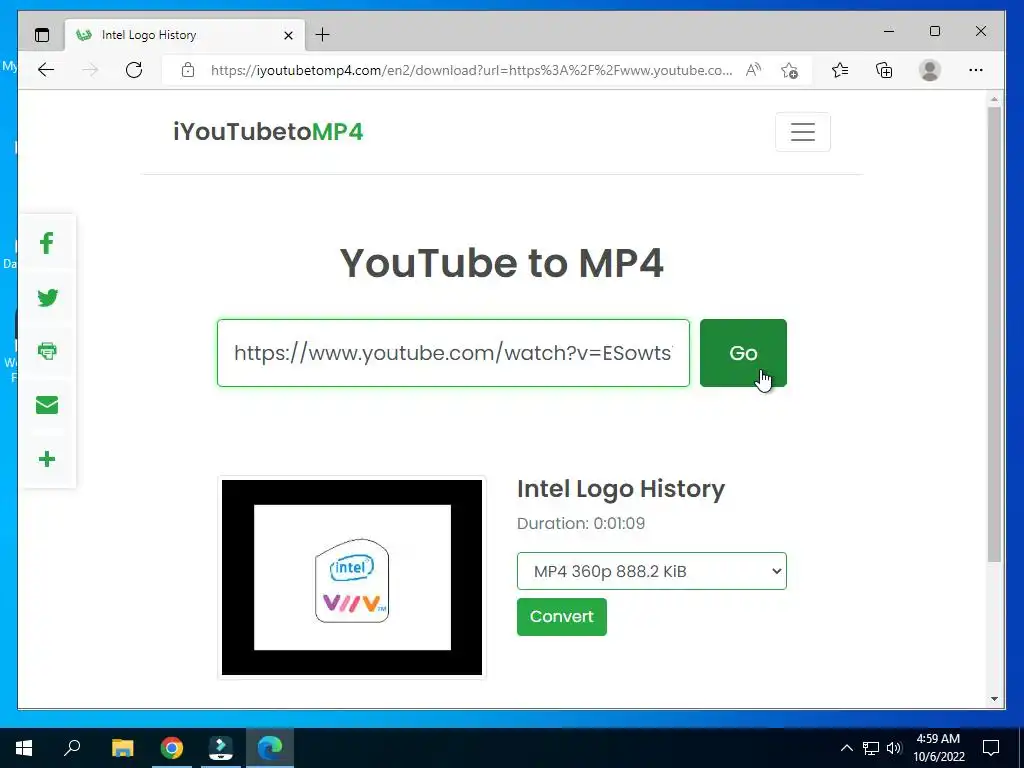Go back to the previous page
Image resolution: width=1024 pixels, height=768 pixels.
pyautogui.click(x=46, y=70)
